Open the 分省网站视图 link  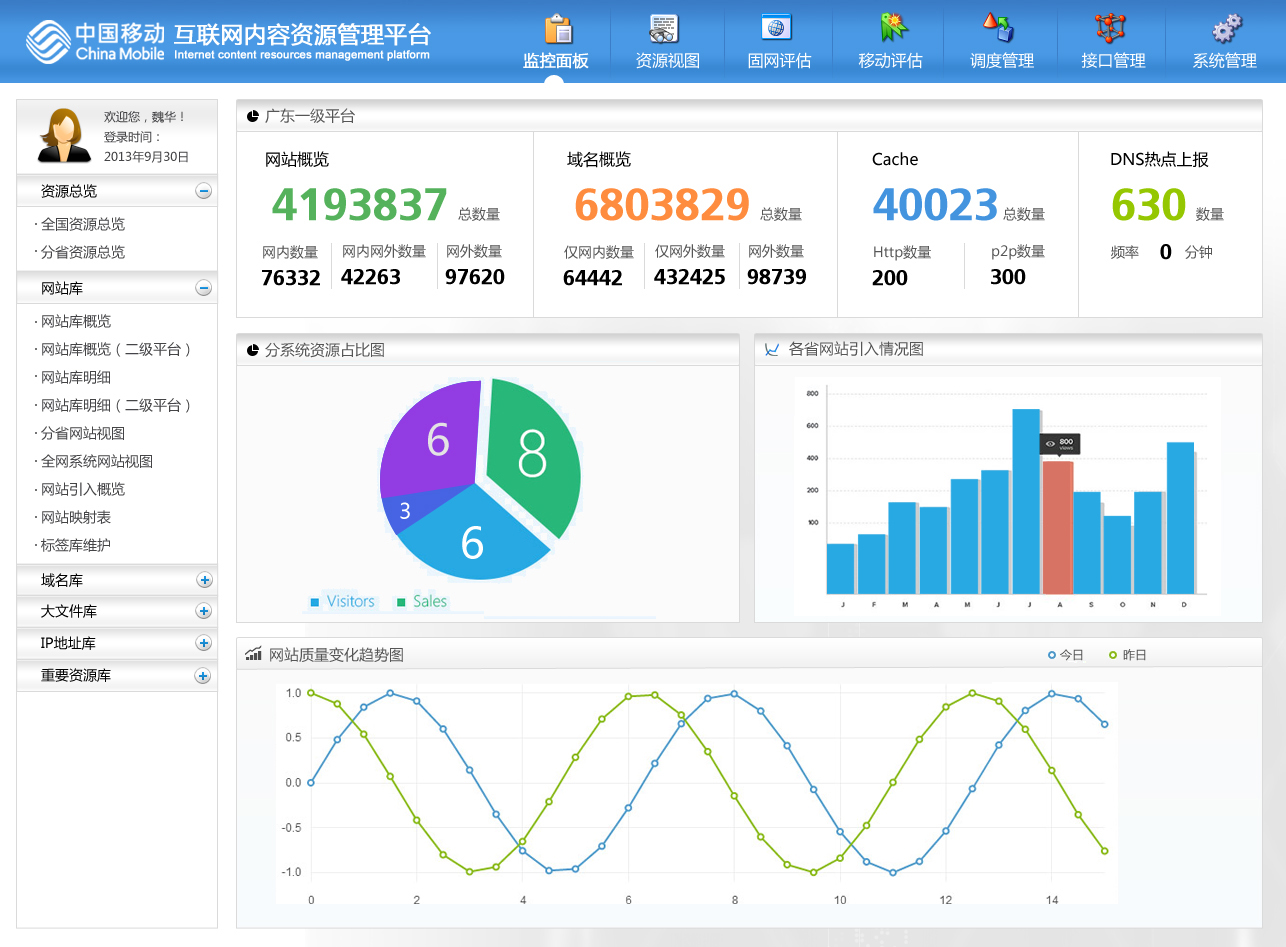click(83, 433)
